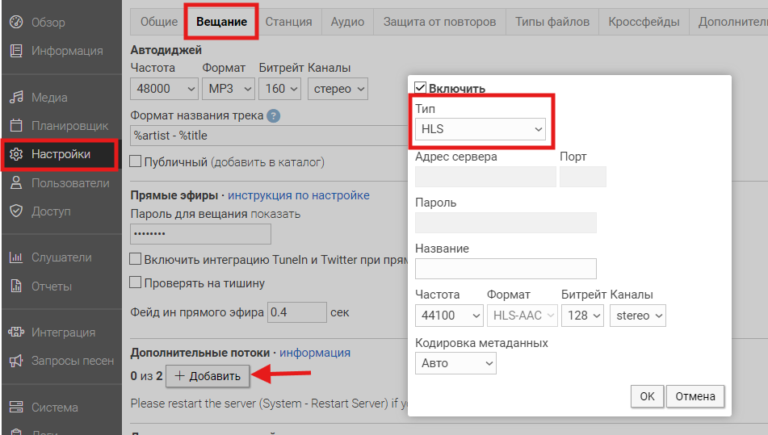Click the Название text field in dialog
Screen dimensions: 768x435
[x=505, y=268]
